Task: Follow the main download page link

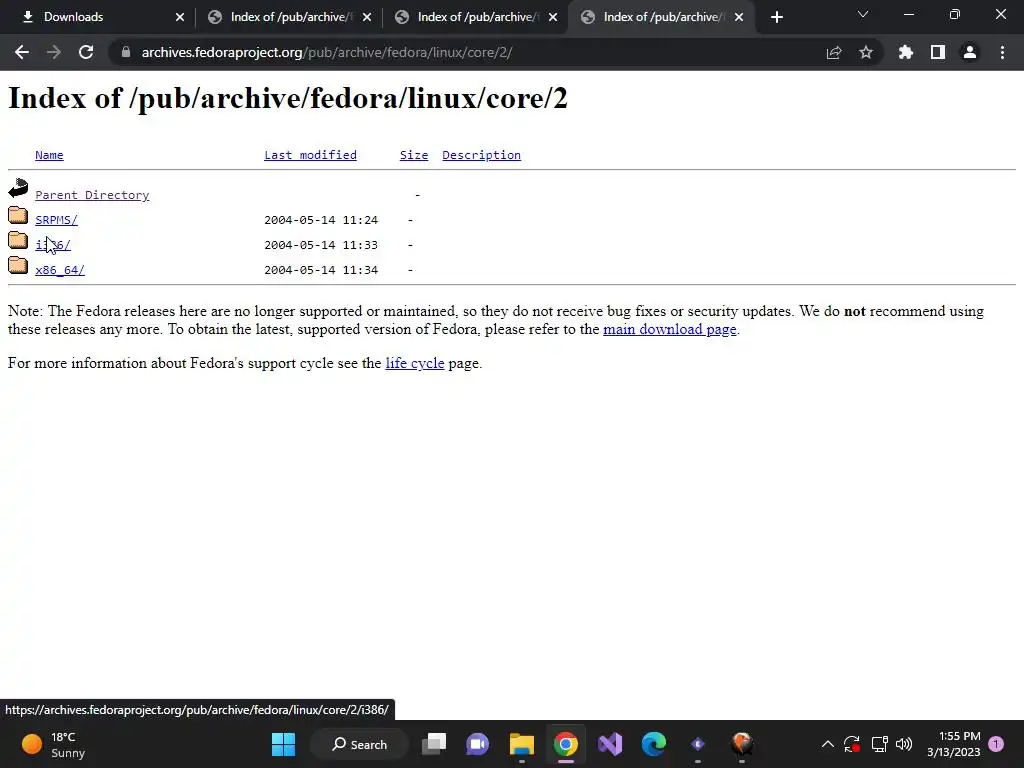Action: coord(669,329)
